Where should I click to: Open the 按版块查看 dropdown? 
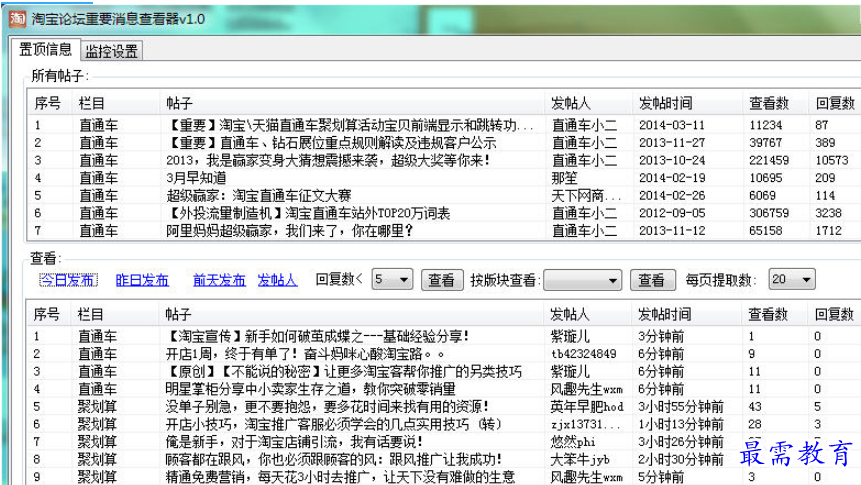[x=583, y=280]
